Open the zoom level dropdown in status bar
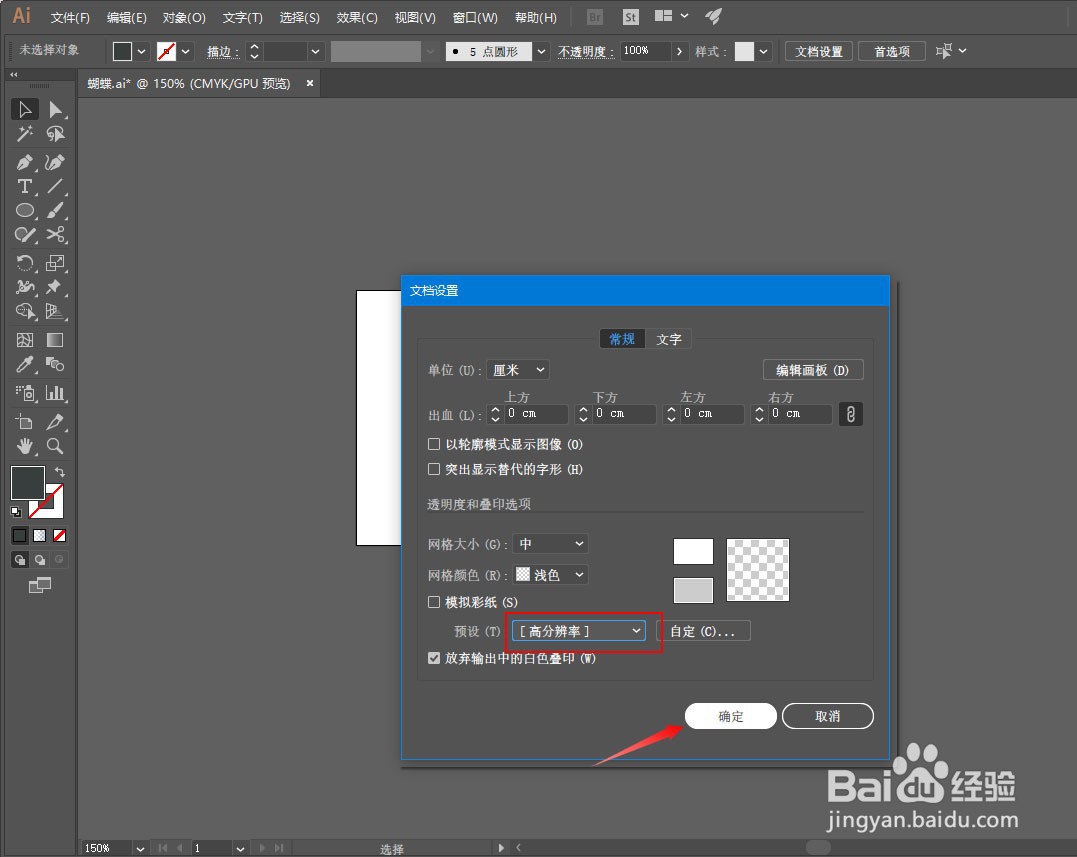 point(140,849)
